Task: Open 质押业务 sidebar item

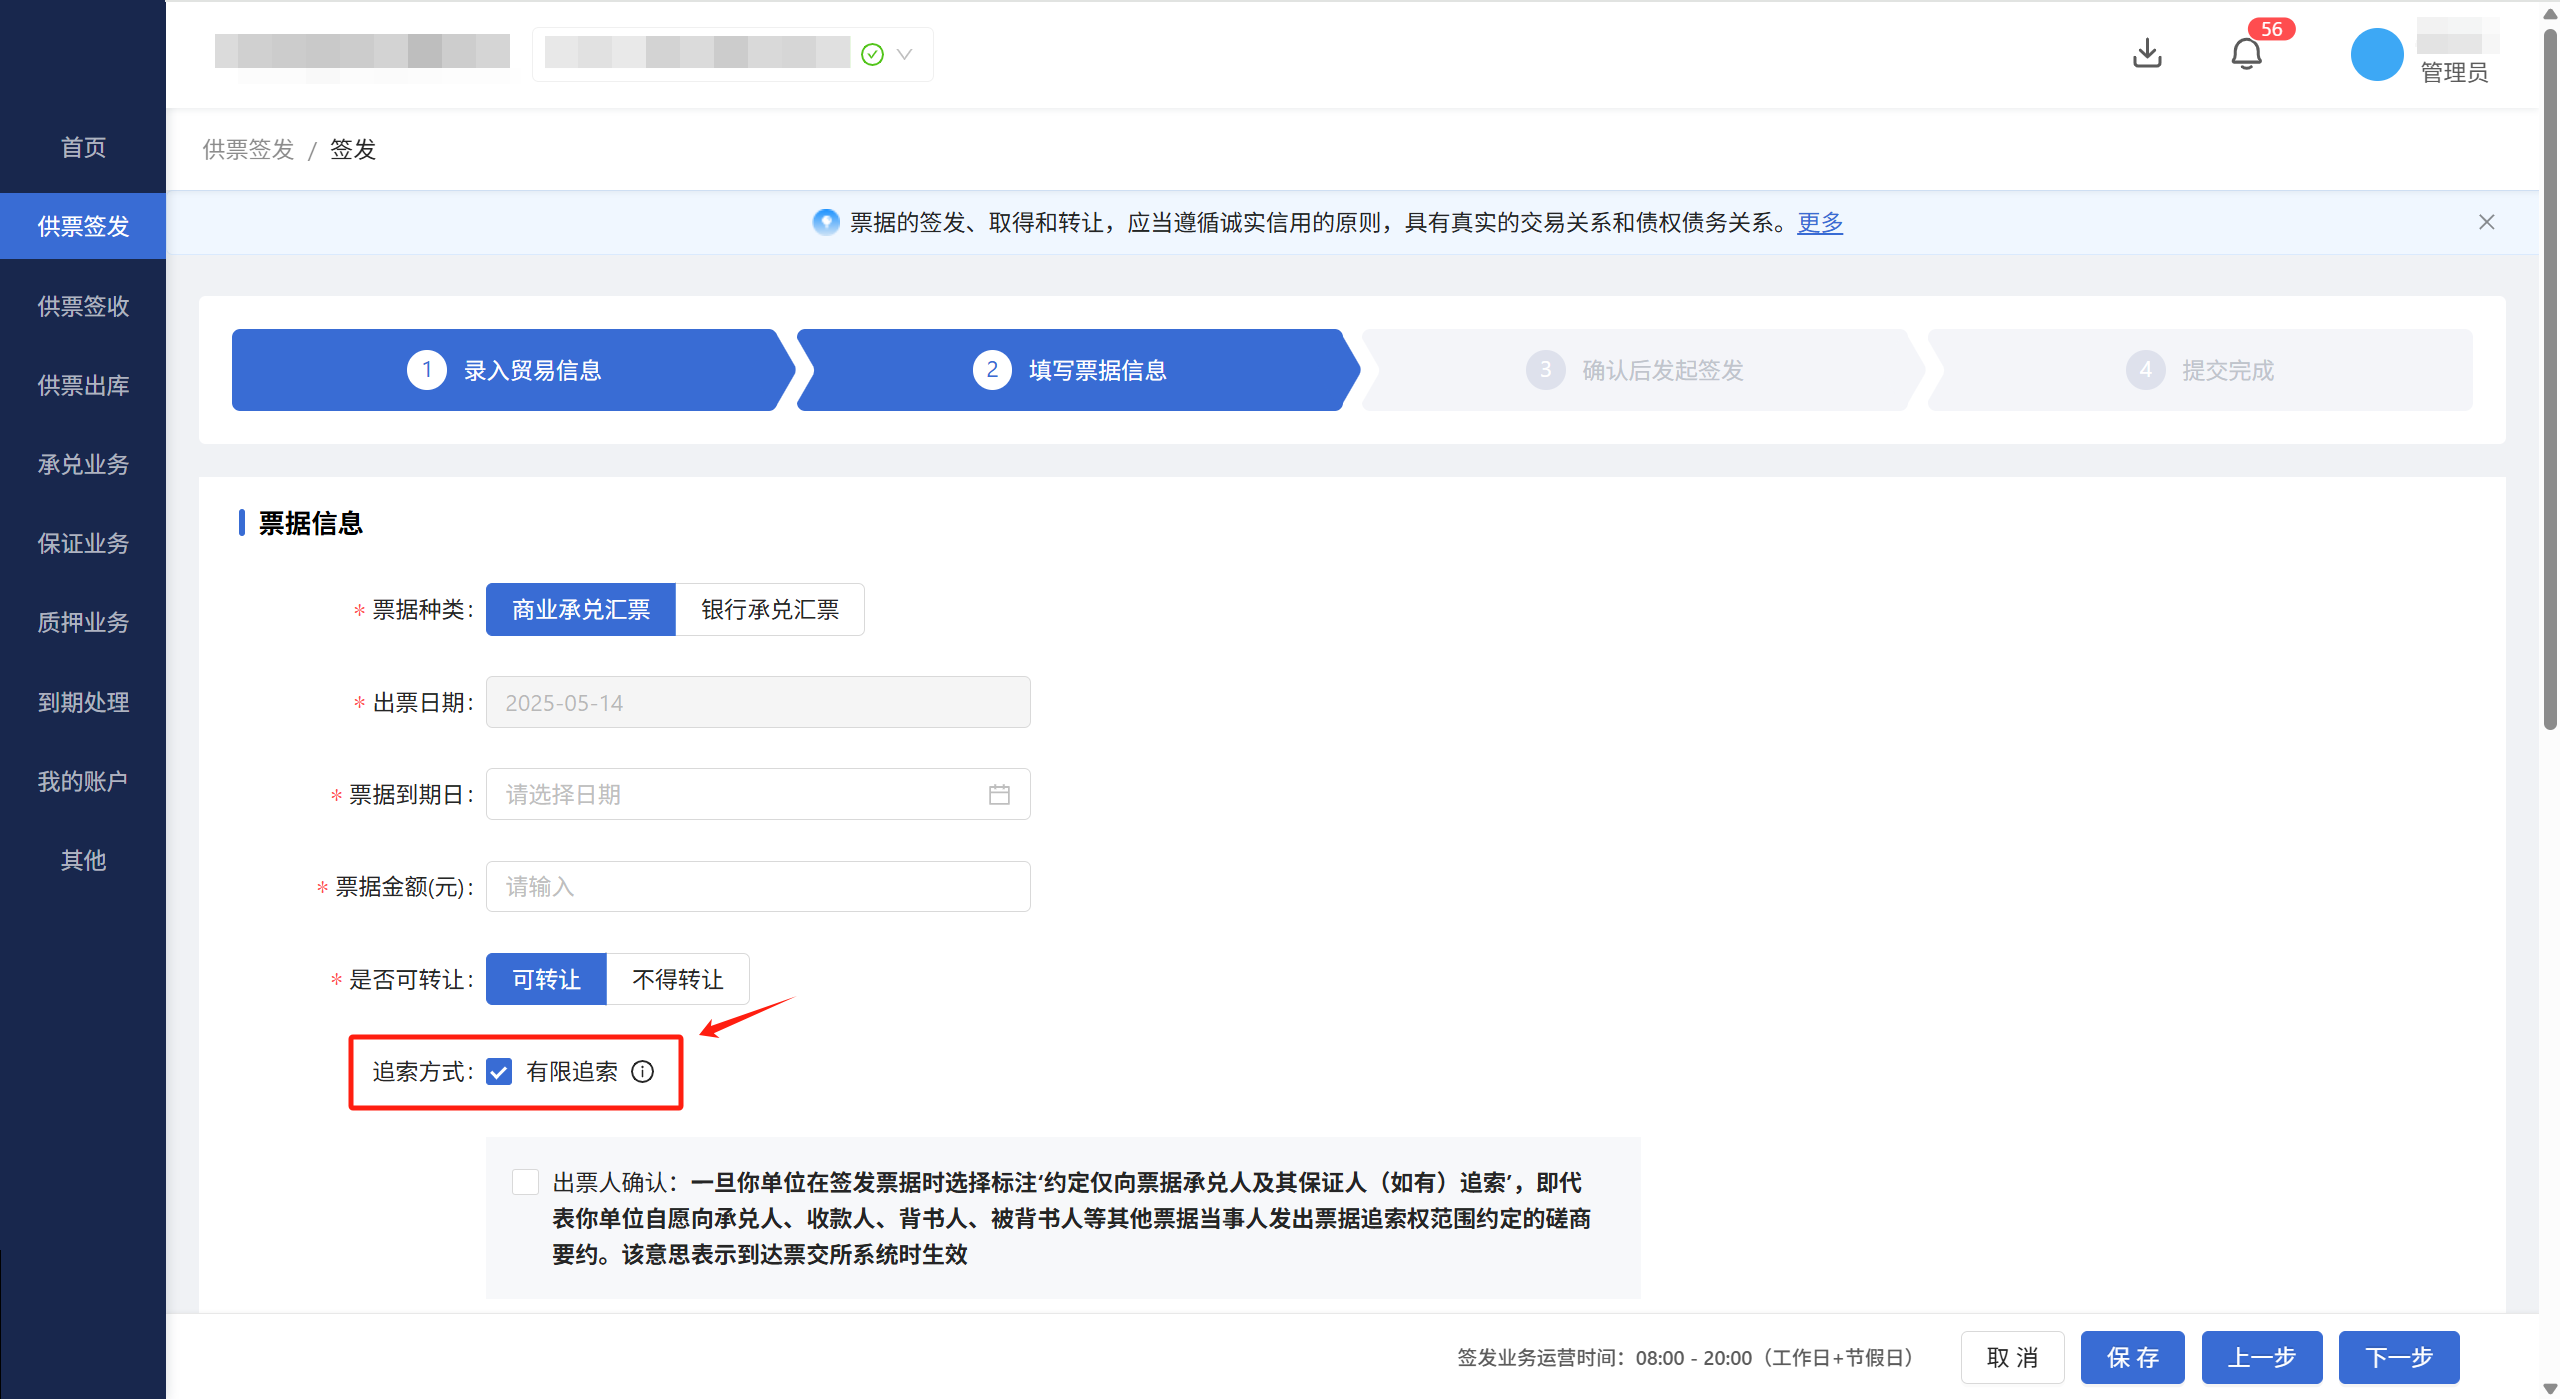Action: click(83, 622)
